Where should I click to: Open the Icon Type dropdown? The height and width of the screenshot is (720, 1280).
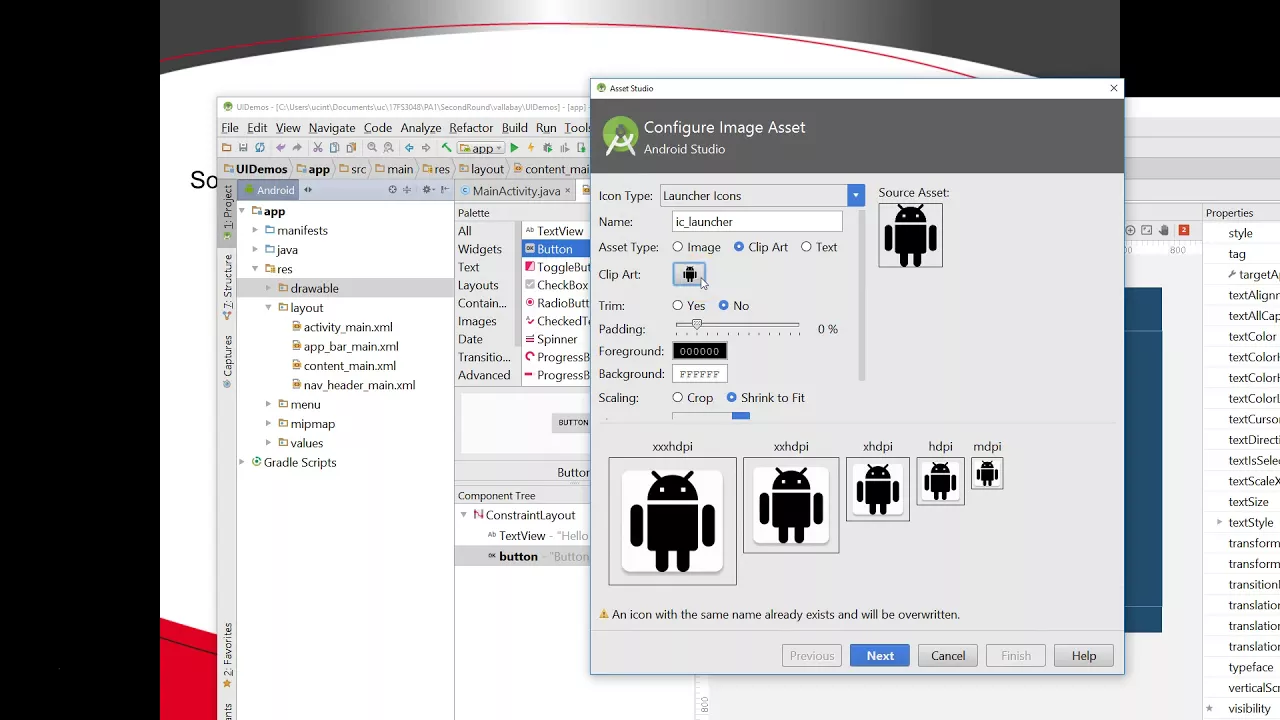tap(855, 196)
